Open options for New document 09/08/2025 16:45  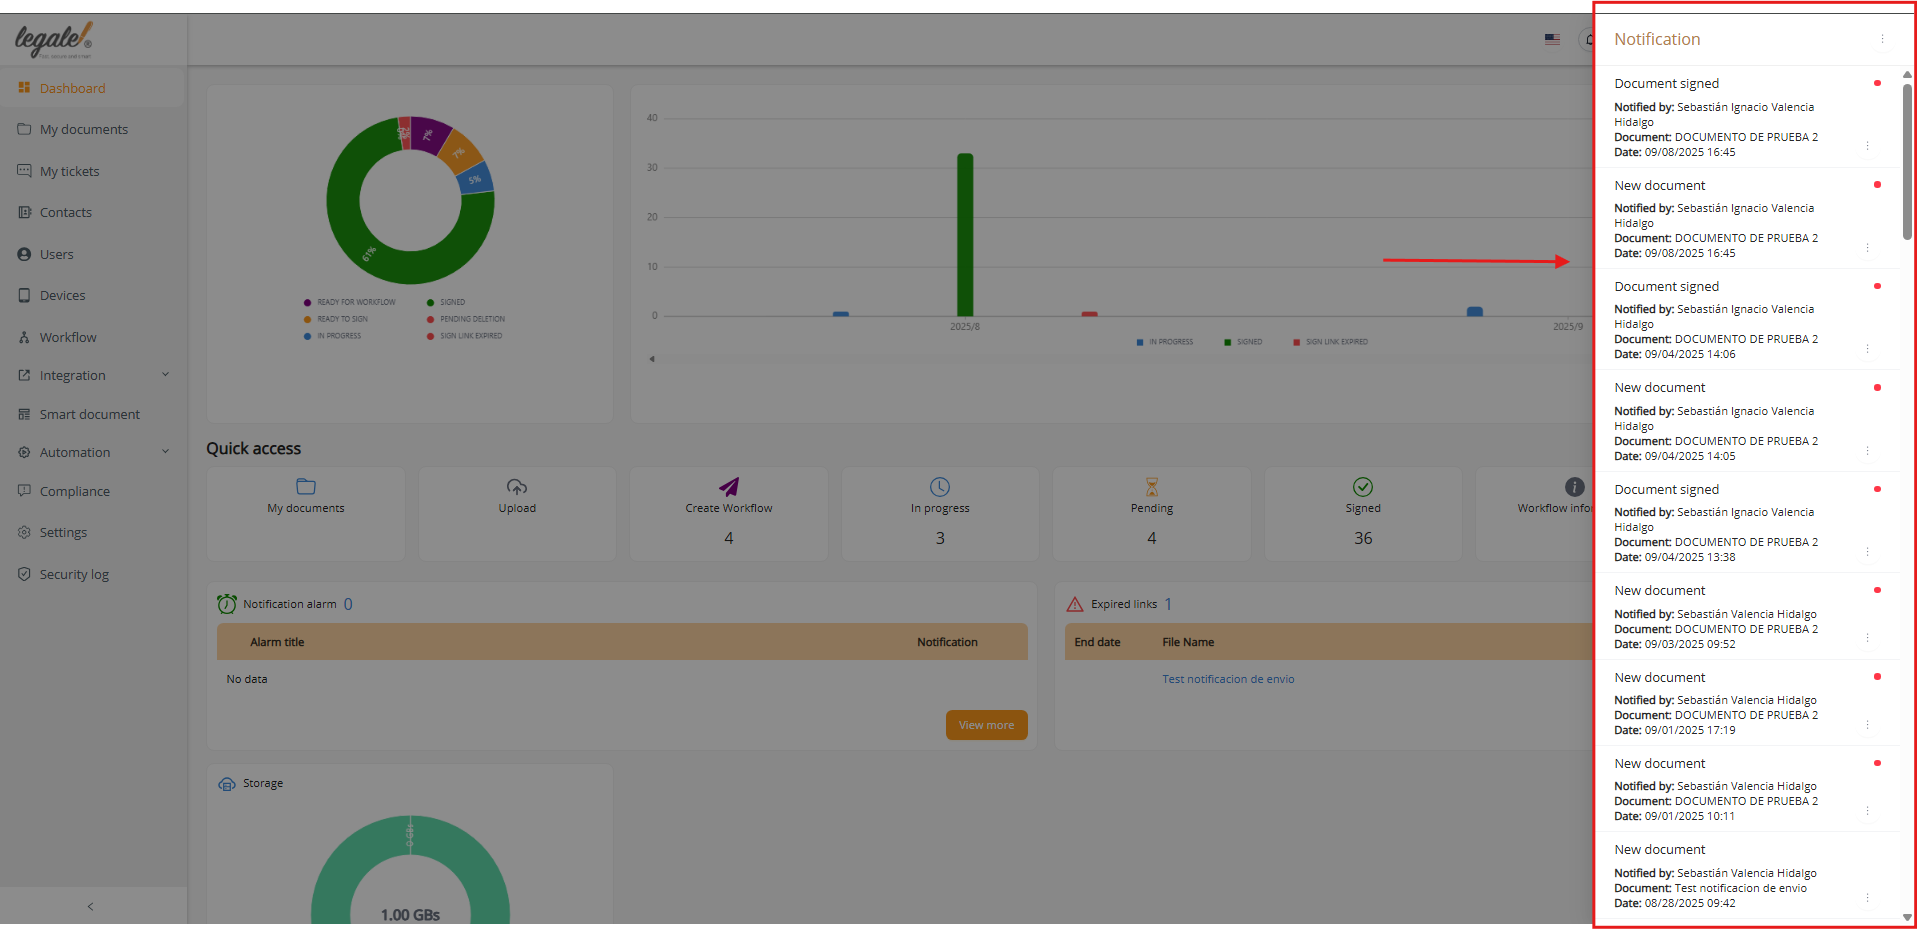pos(1867,247)
